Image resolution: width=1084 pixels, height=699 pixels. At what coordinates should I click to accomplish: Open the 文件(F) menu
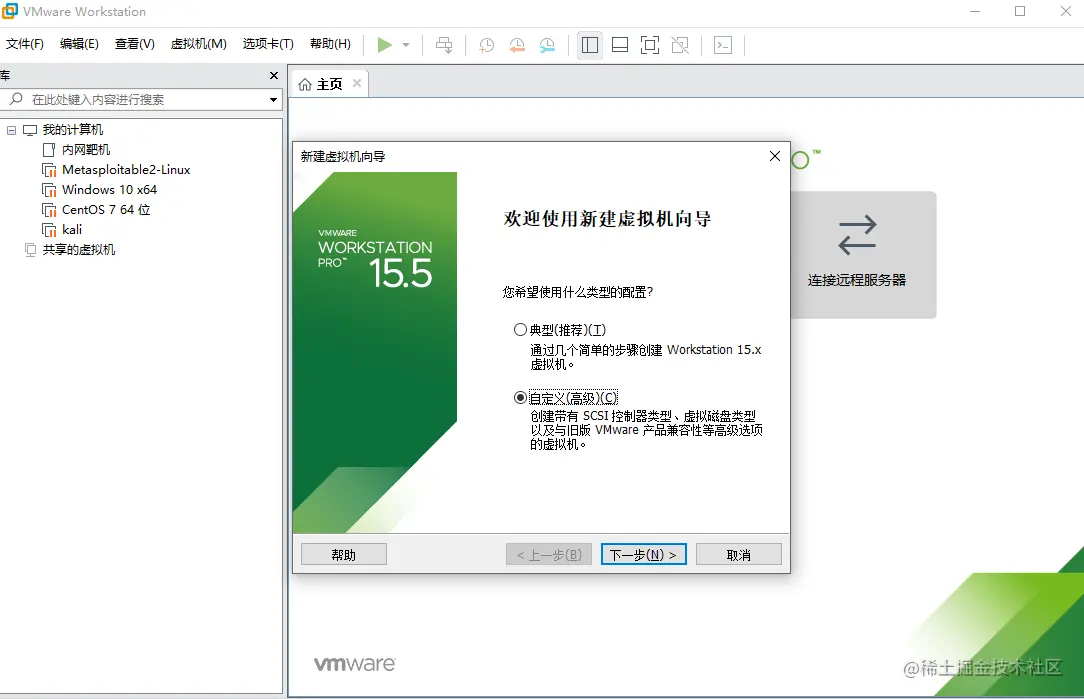pyautogui.click(x=24, y=44)
